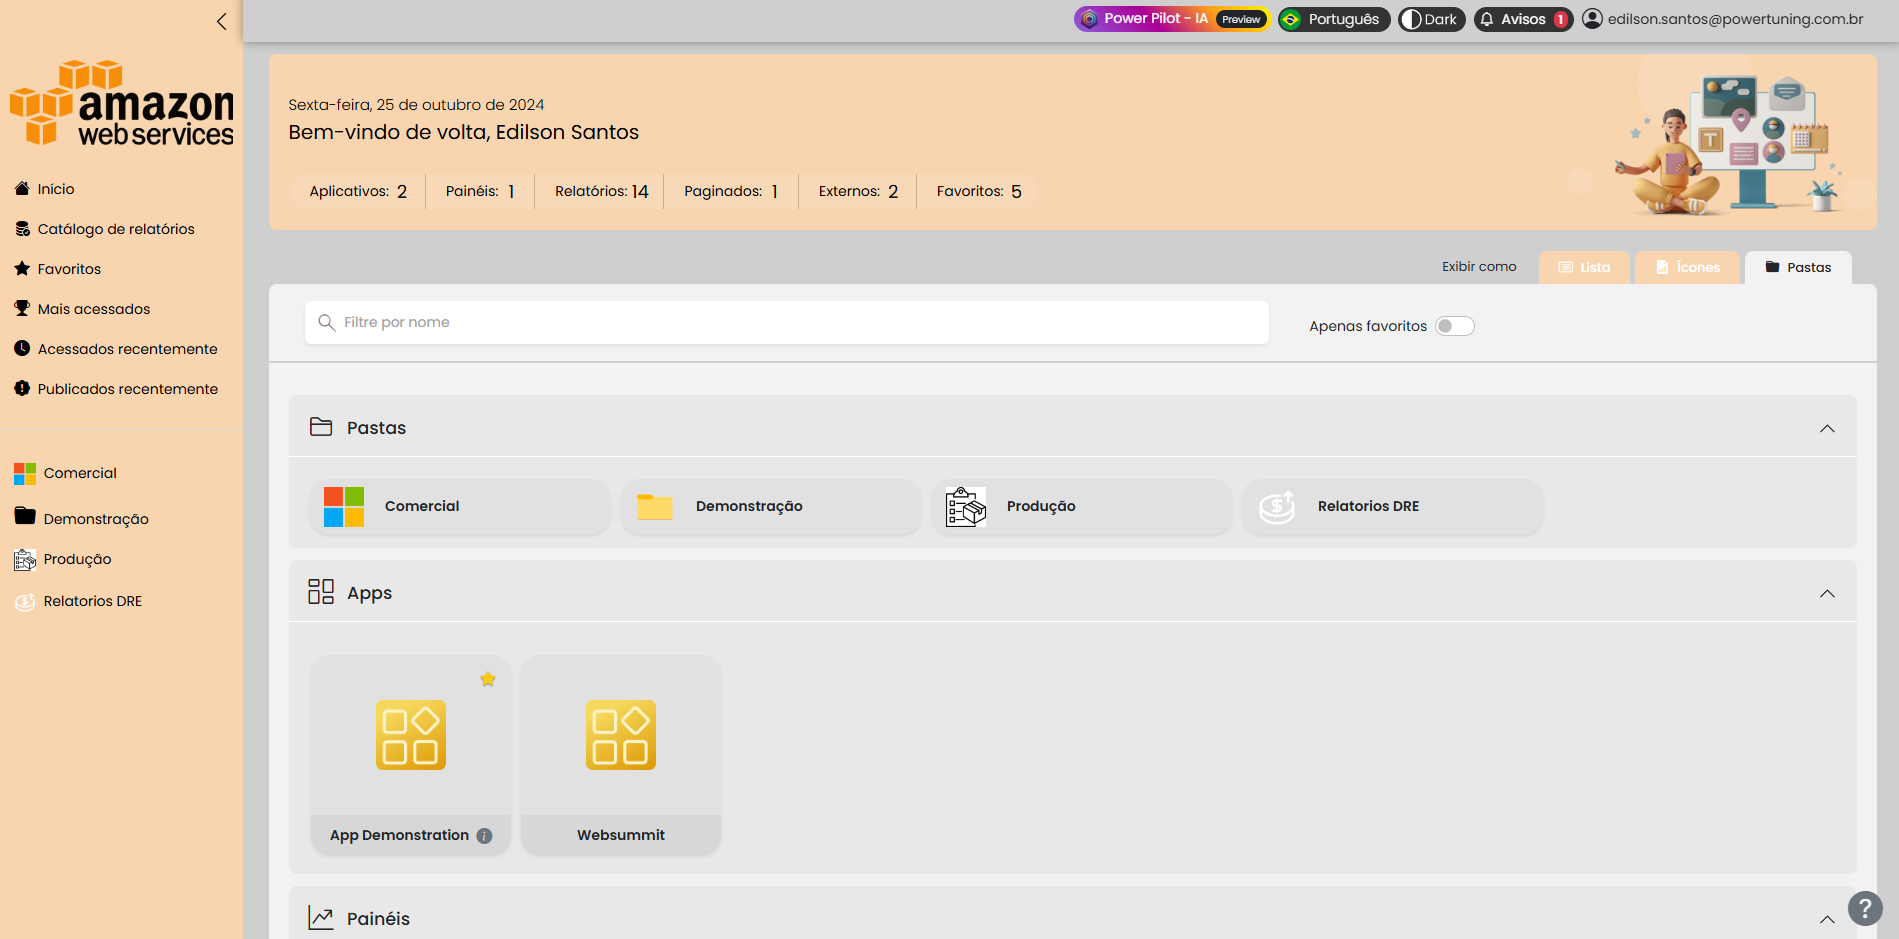Screen dimensions: 1899x939
Task: Open the Mais acessados sidebar item
Action: (x=94, y=309)
